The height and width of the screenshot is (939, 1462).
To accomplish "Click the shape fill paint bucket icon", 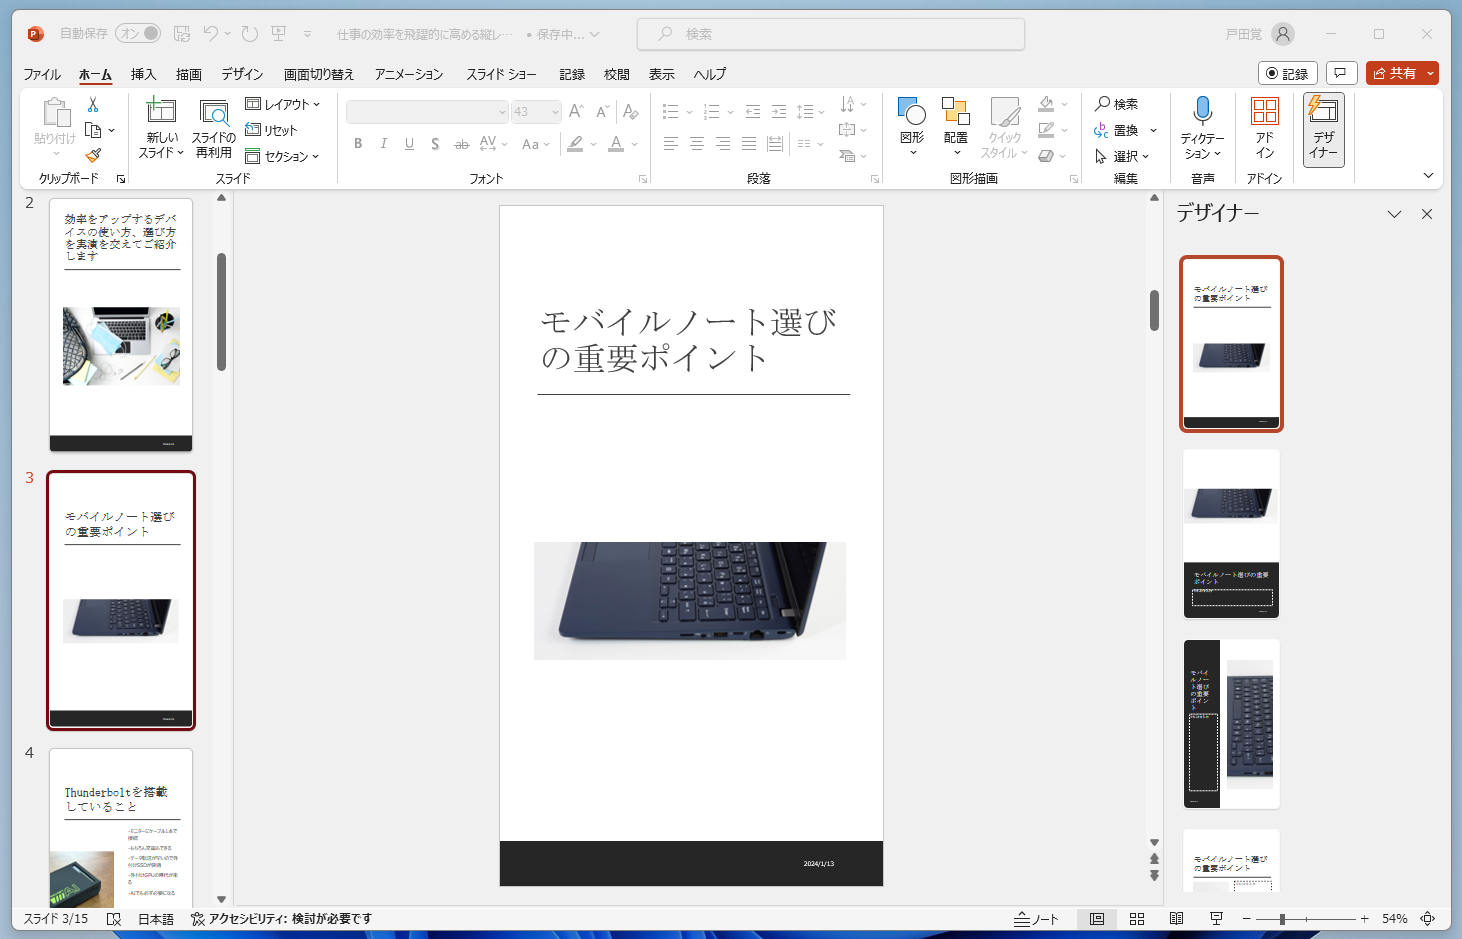I will pos(1046,103).
